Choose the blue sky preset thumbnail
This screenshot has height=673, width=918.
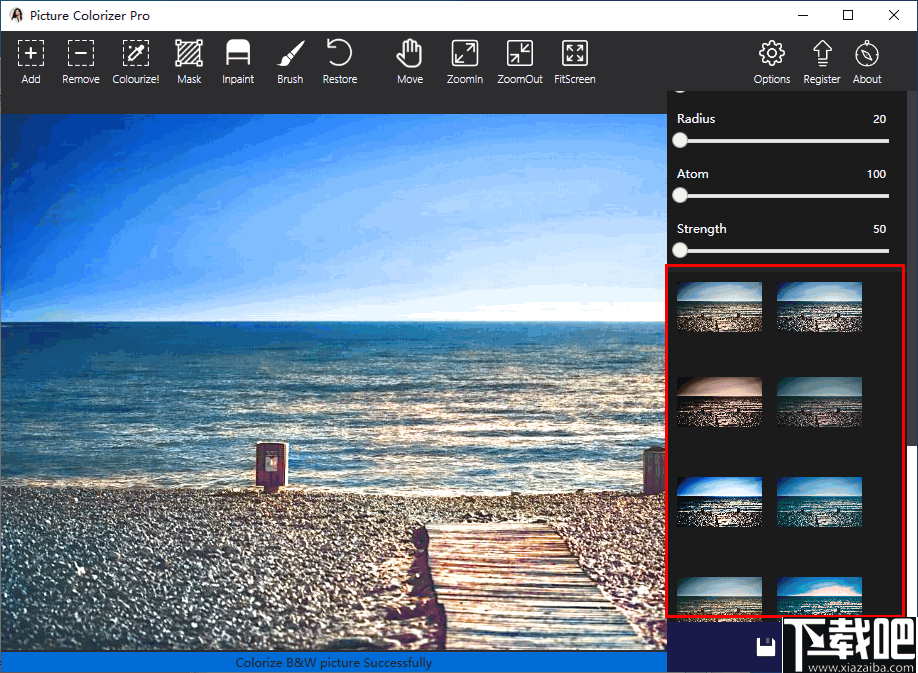(719, 502)
